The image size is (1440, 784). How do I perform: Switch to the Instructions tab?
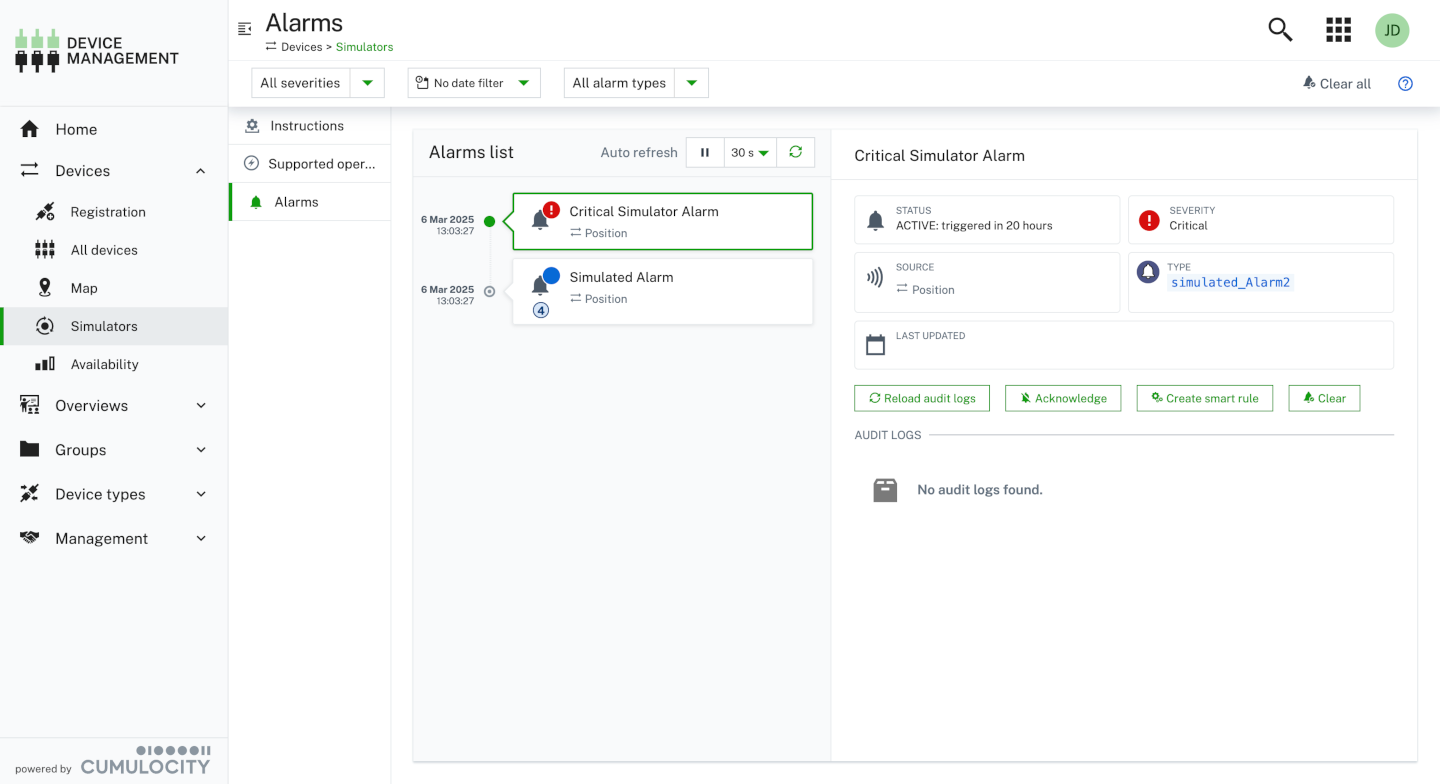pyautogui.click(x=307, y=126)
